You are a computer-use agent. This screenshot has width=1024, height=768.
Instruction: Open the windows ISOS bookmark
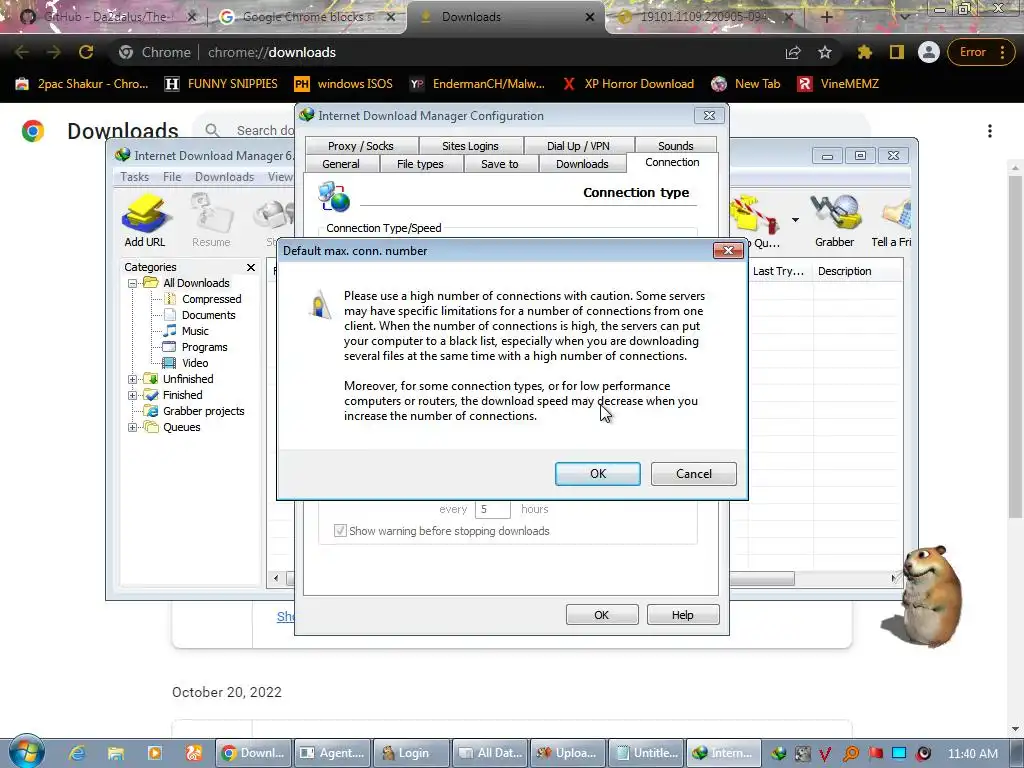click(x=344, y=84)
